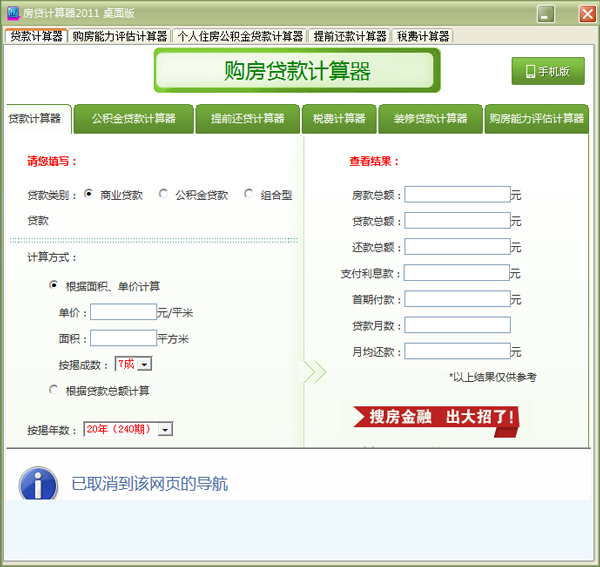Click the 请您填写 heading

(52, 161)
